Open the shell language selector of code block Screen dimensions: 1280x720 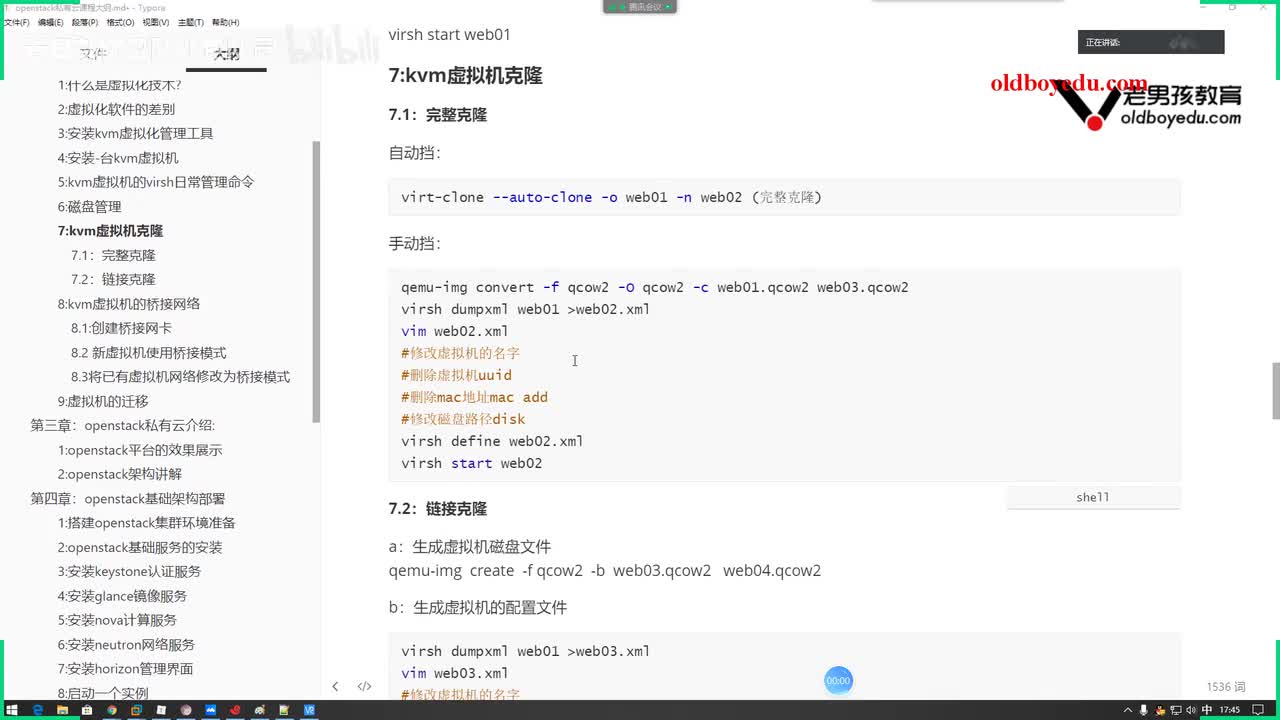(x=1093, y=497)
